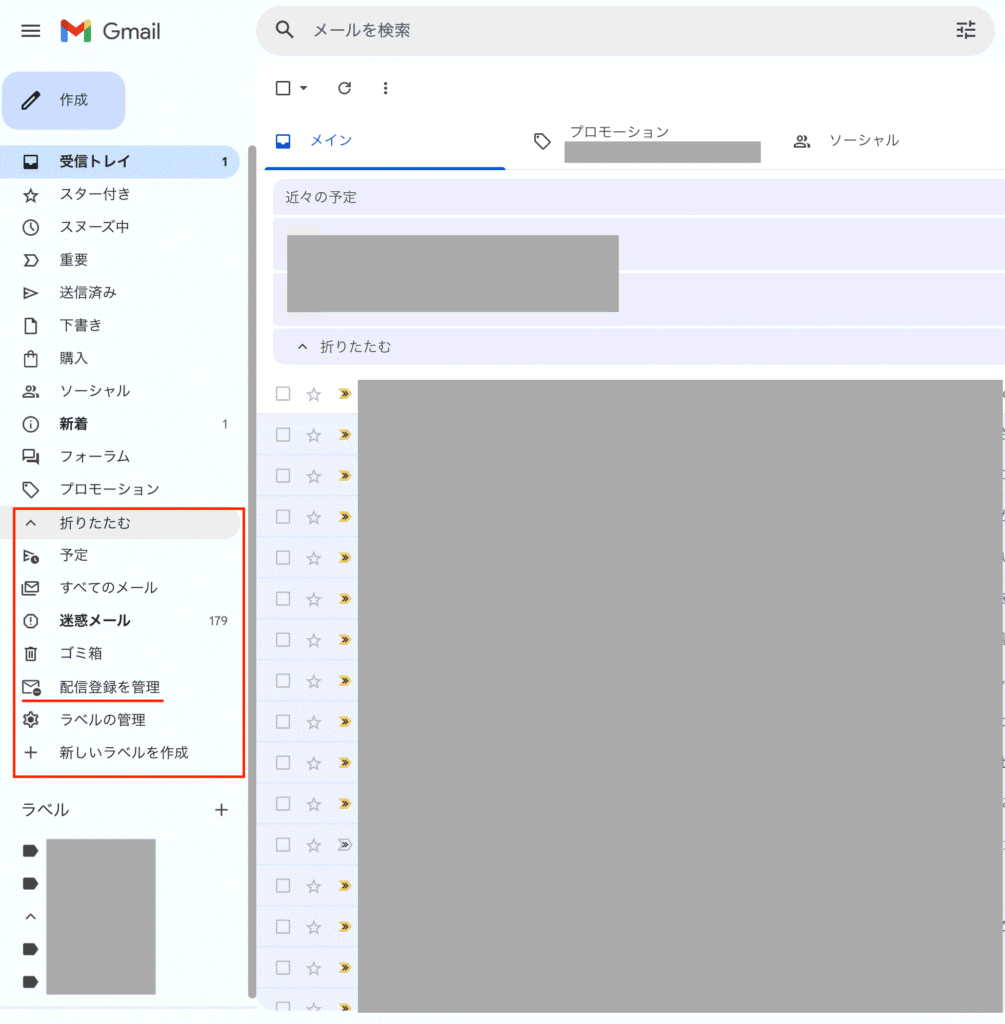
Task: Open スヌーズ中 via its clock icon
Action: tap(31, 227)
